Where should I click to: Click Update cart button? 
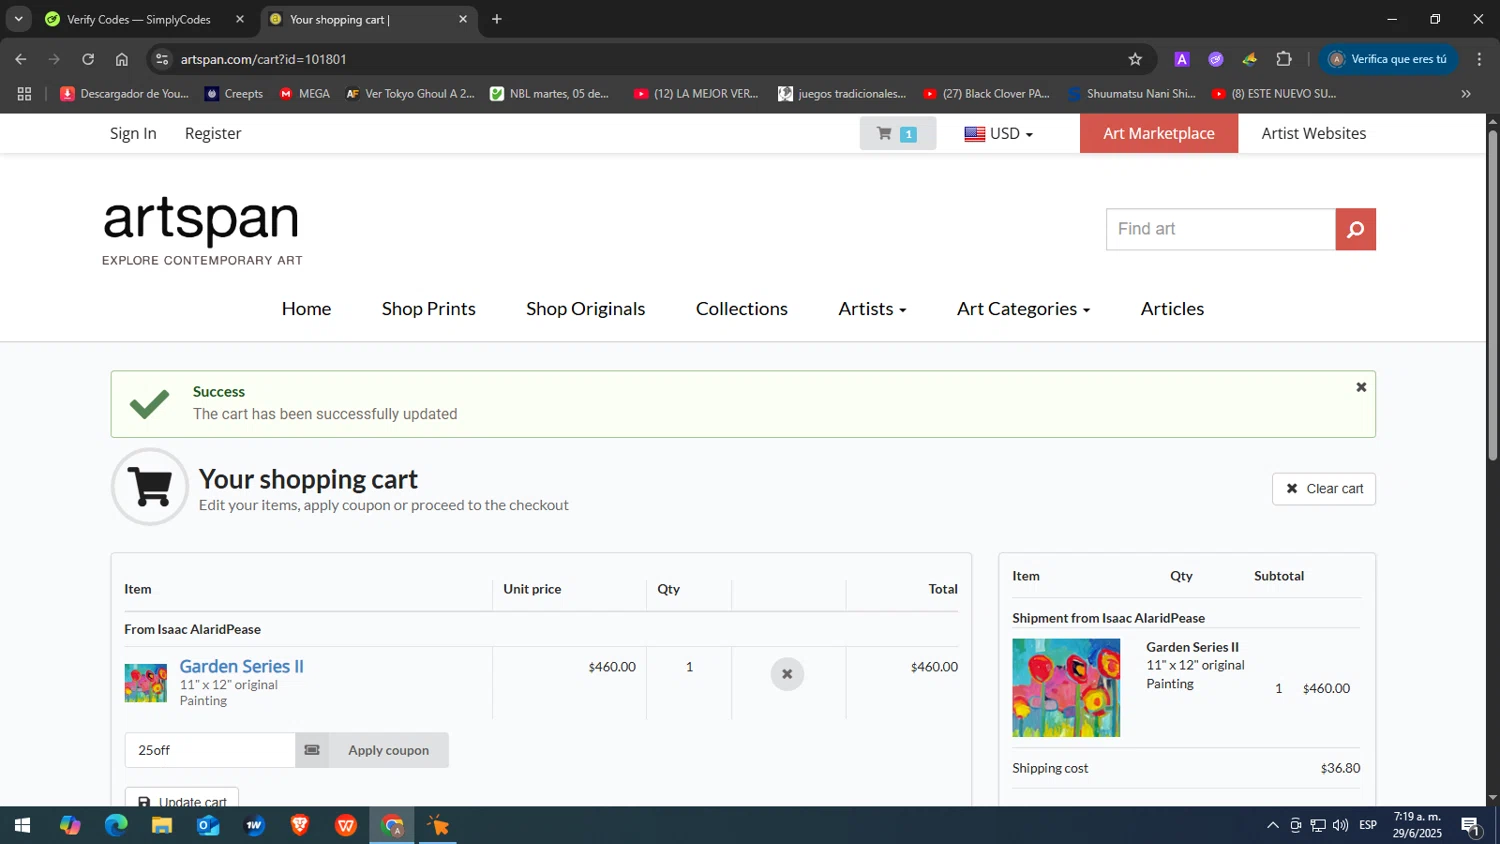(x=182, y=798)
